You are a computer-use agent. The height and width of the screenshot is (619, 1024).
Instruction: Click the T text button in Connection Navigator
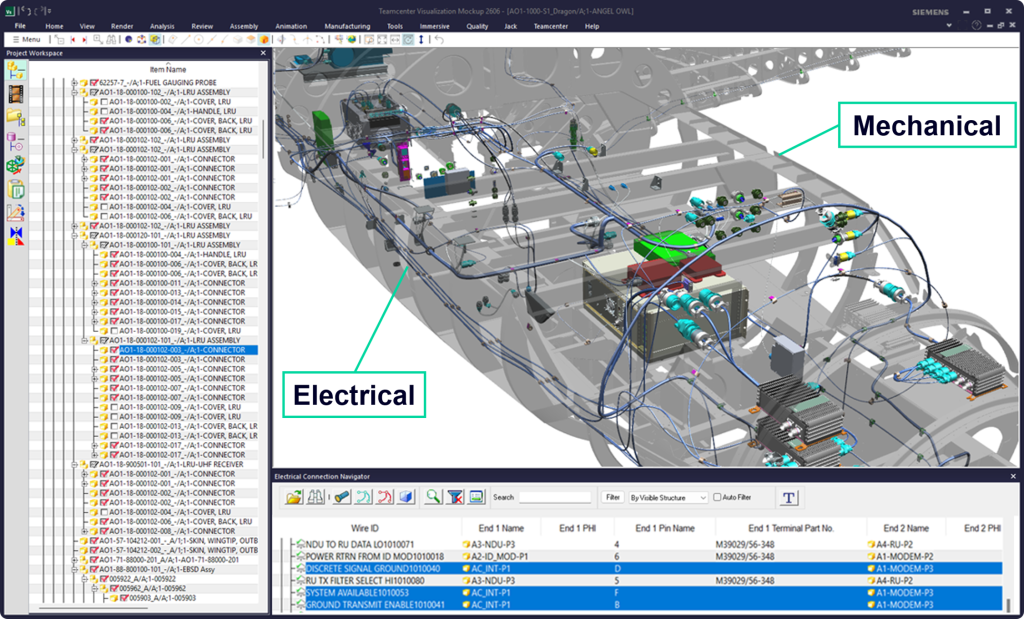(x=789, y=498)
